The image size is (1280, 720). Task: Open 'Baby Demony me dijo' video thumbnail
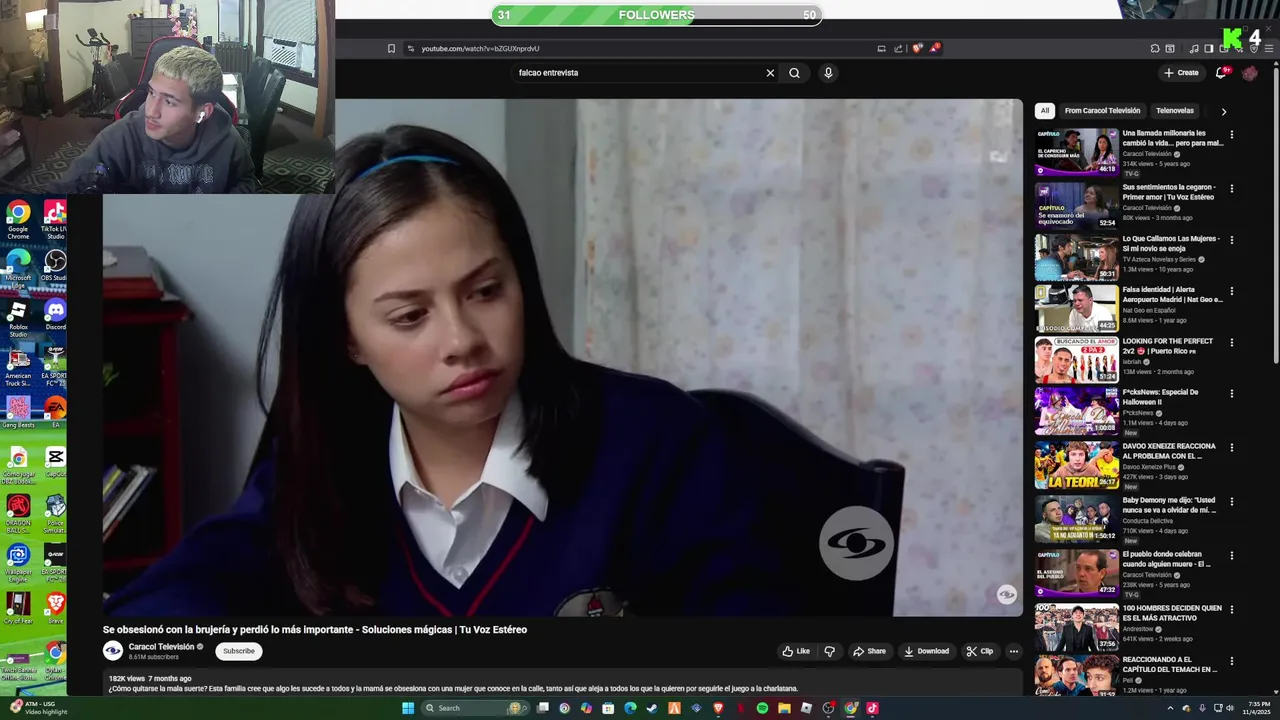pyautogui.click(x=1076, y=519)
